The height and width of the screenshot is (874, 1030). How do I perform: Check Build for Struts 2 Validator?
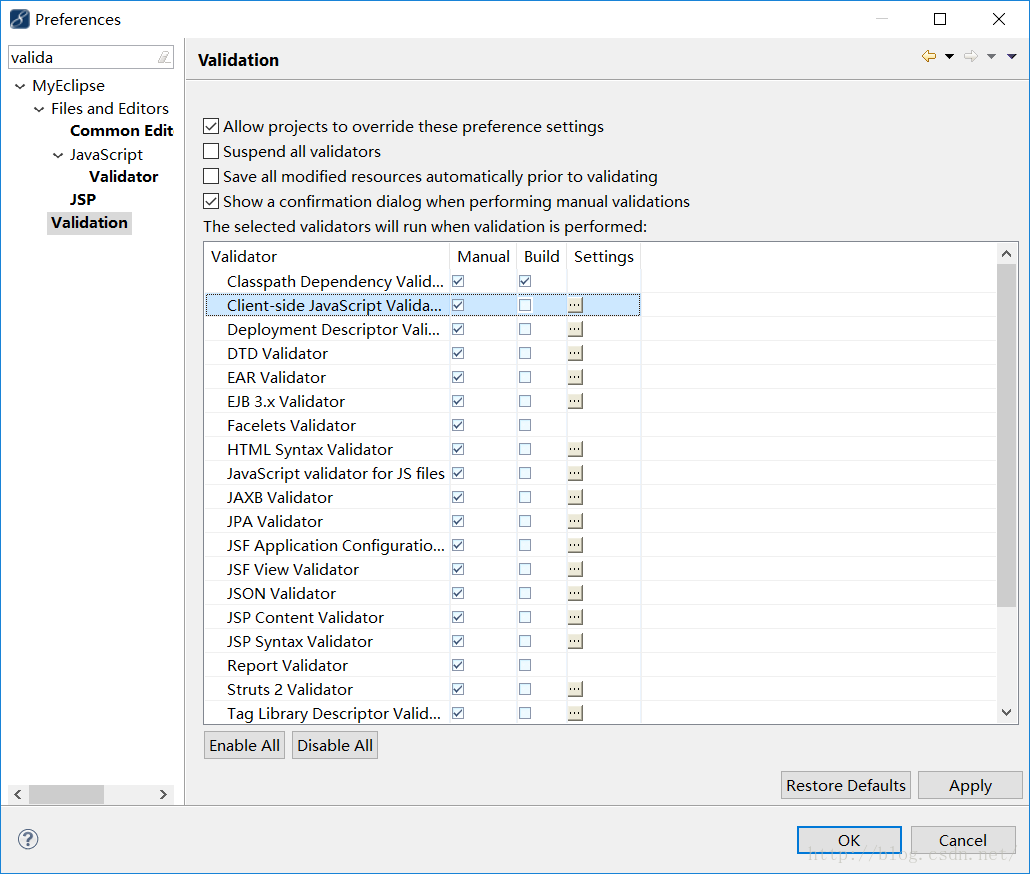(525, 689)
